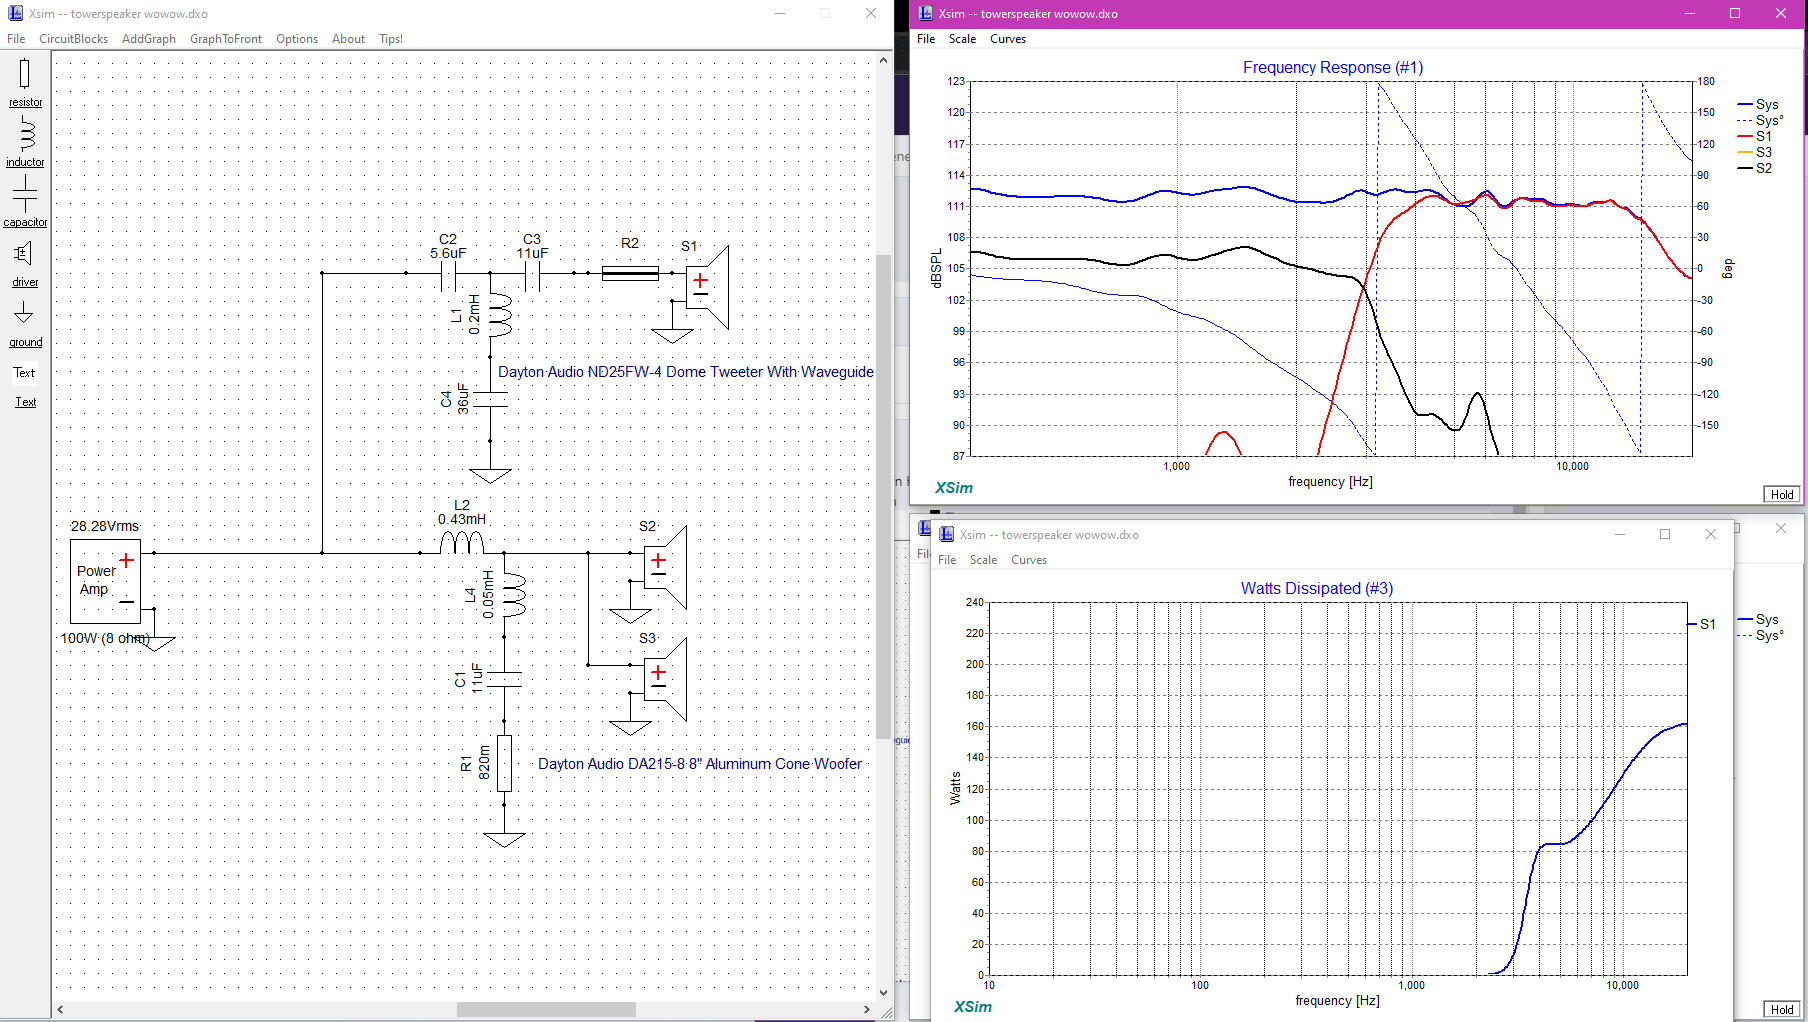
Task: Select the capacitor component tool
Action: [x=25, y=200]
